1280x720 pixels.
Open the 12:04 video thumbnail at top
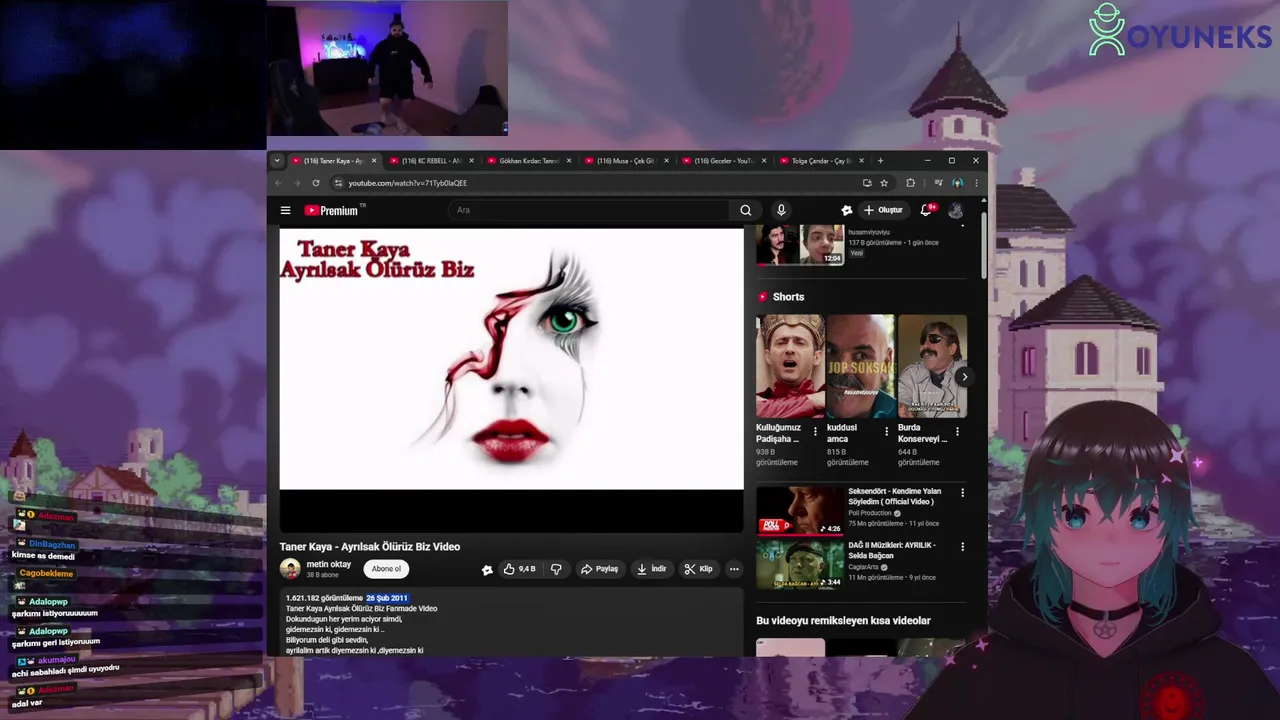800,245
